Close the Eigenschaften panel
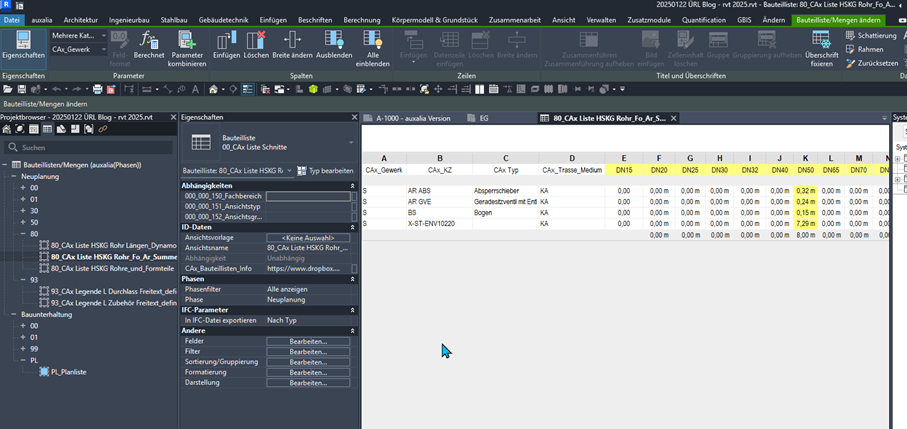Viewport: 907px width, 429px height. coord(355,117)
